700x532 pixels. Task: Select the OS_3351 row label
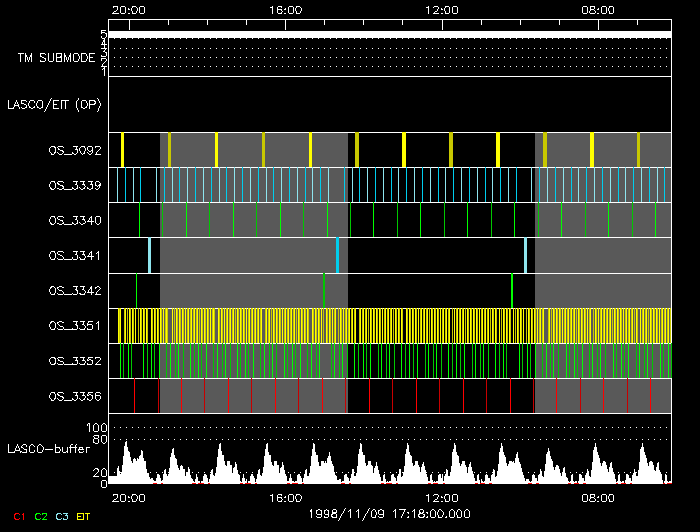(74, 325)
